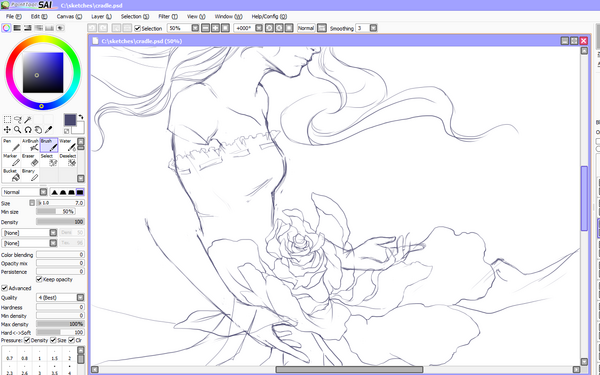600x375 pixels.
Task: Toggle the Selection checkbox
Action: click(x=137, y=28)
